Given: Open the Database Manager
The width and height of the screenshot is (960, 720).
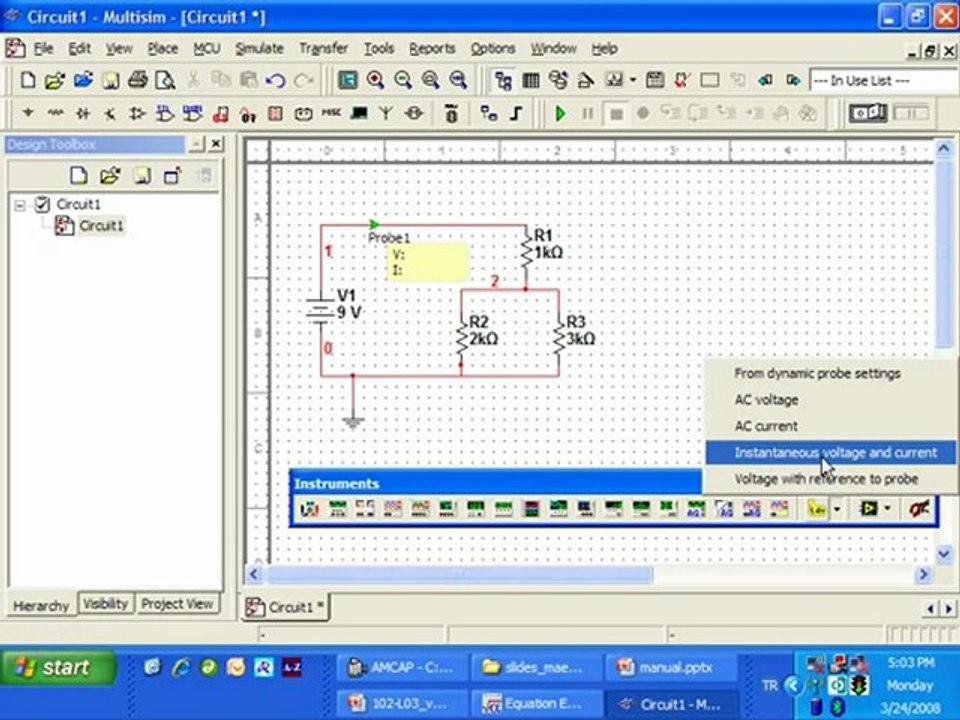Looking at the screenshot, I should [x=558, y=80].
